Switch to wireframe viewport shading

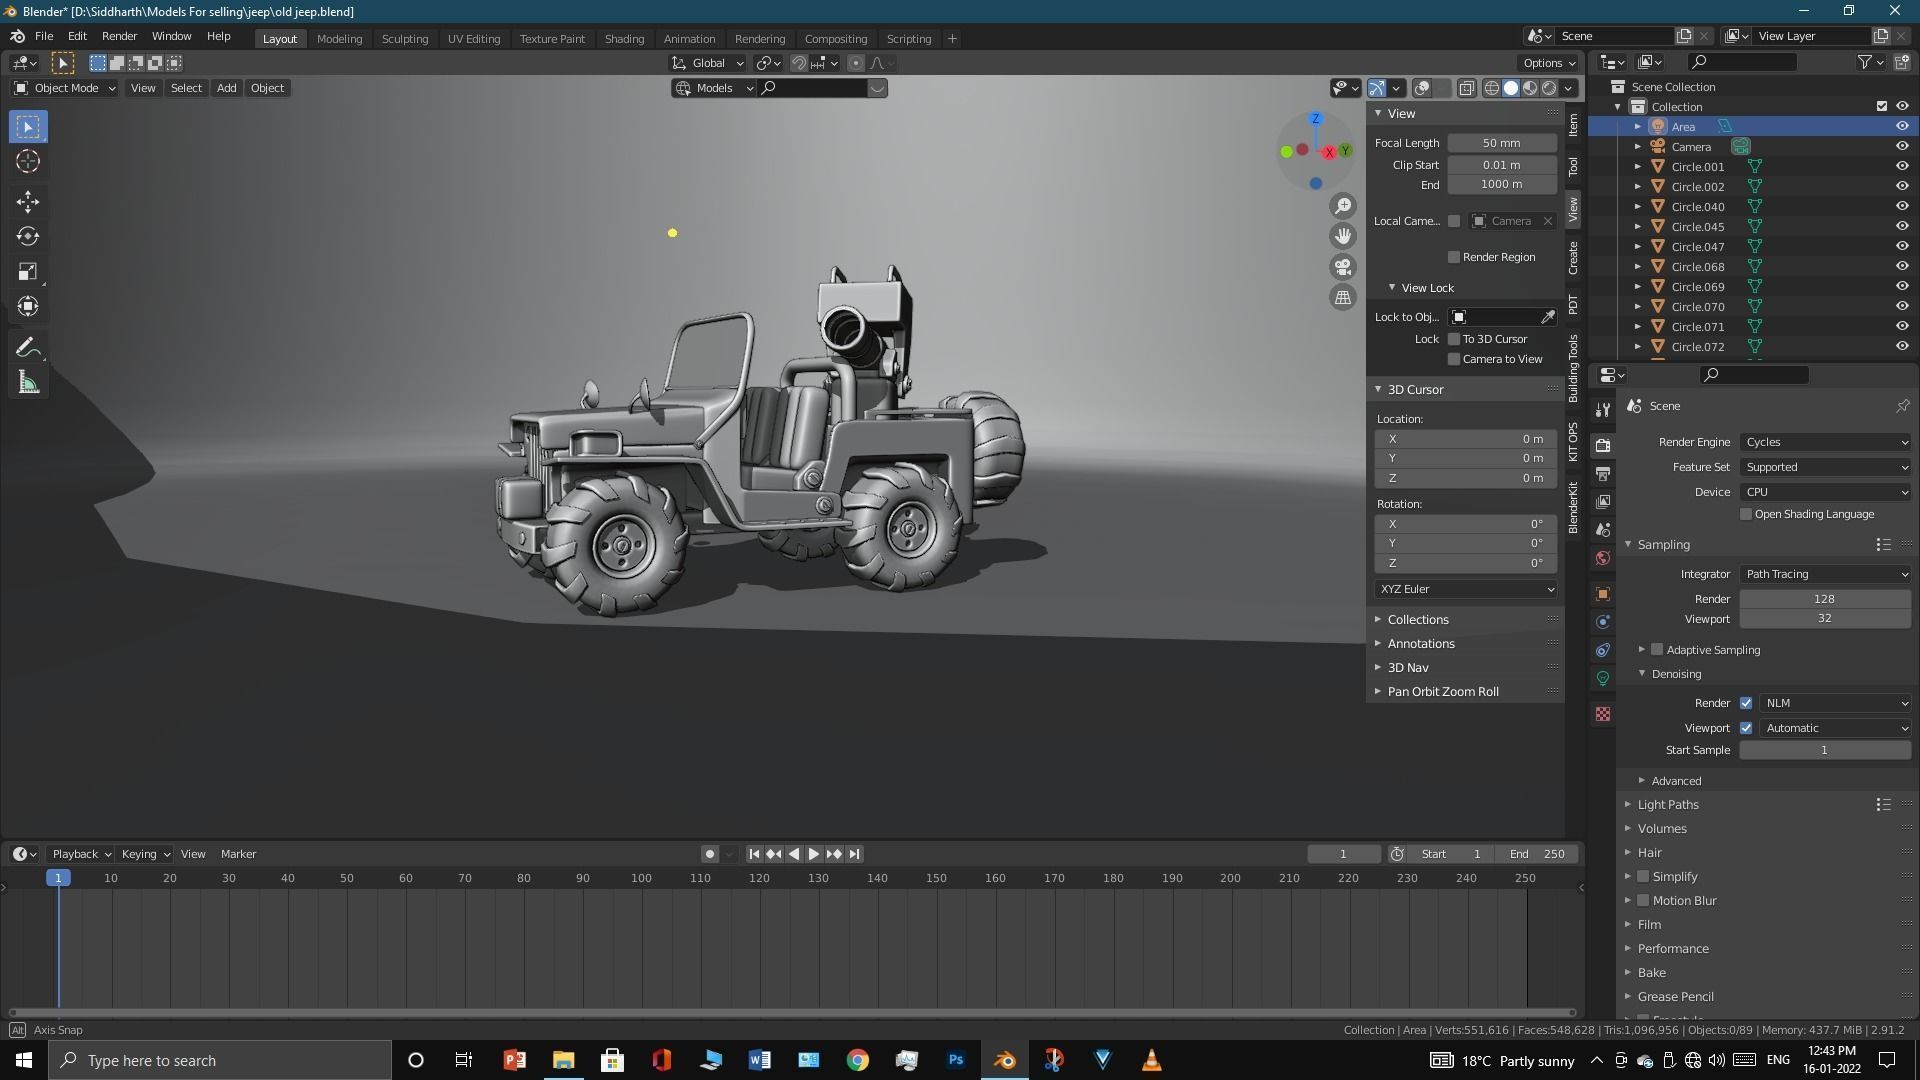(x=1492, y=89)
